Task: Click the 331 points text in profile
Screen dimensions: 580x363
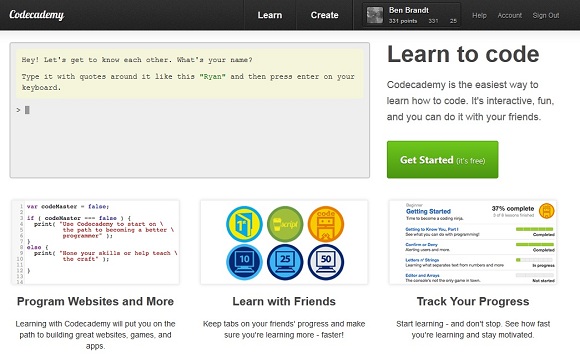Action: [403, 21]
